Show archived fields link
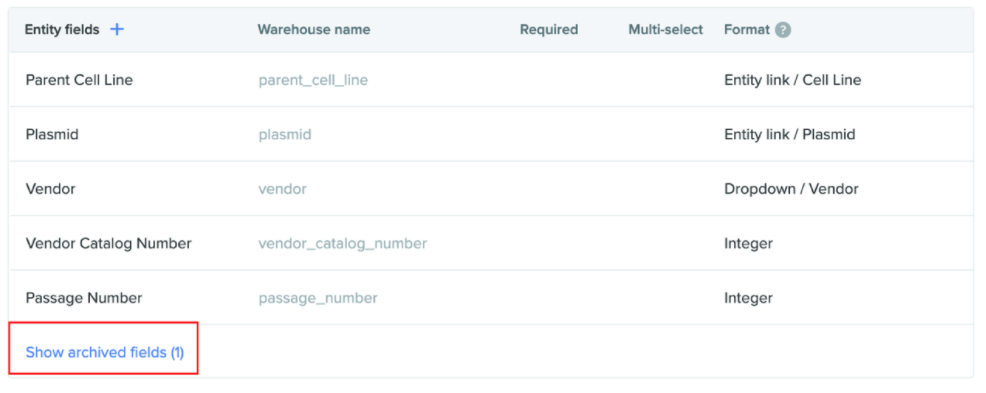This screenshot has height=393, width=986. click(104, 352)
